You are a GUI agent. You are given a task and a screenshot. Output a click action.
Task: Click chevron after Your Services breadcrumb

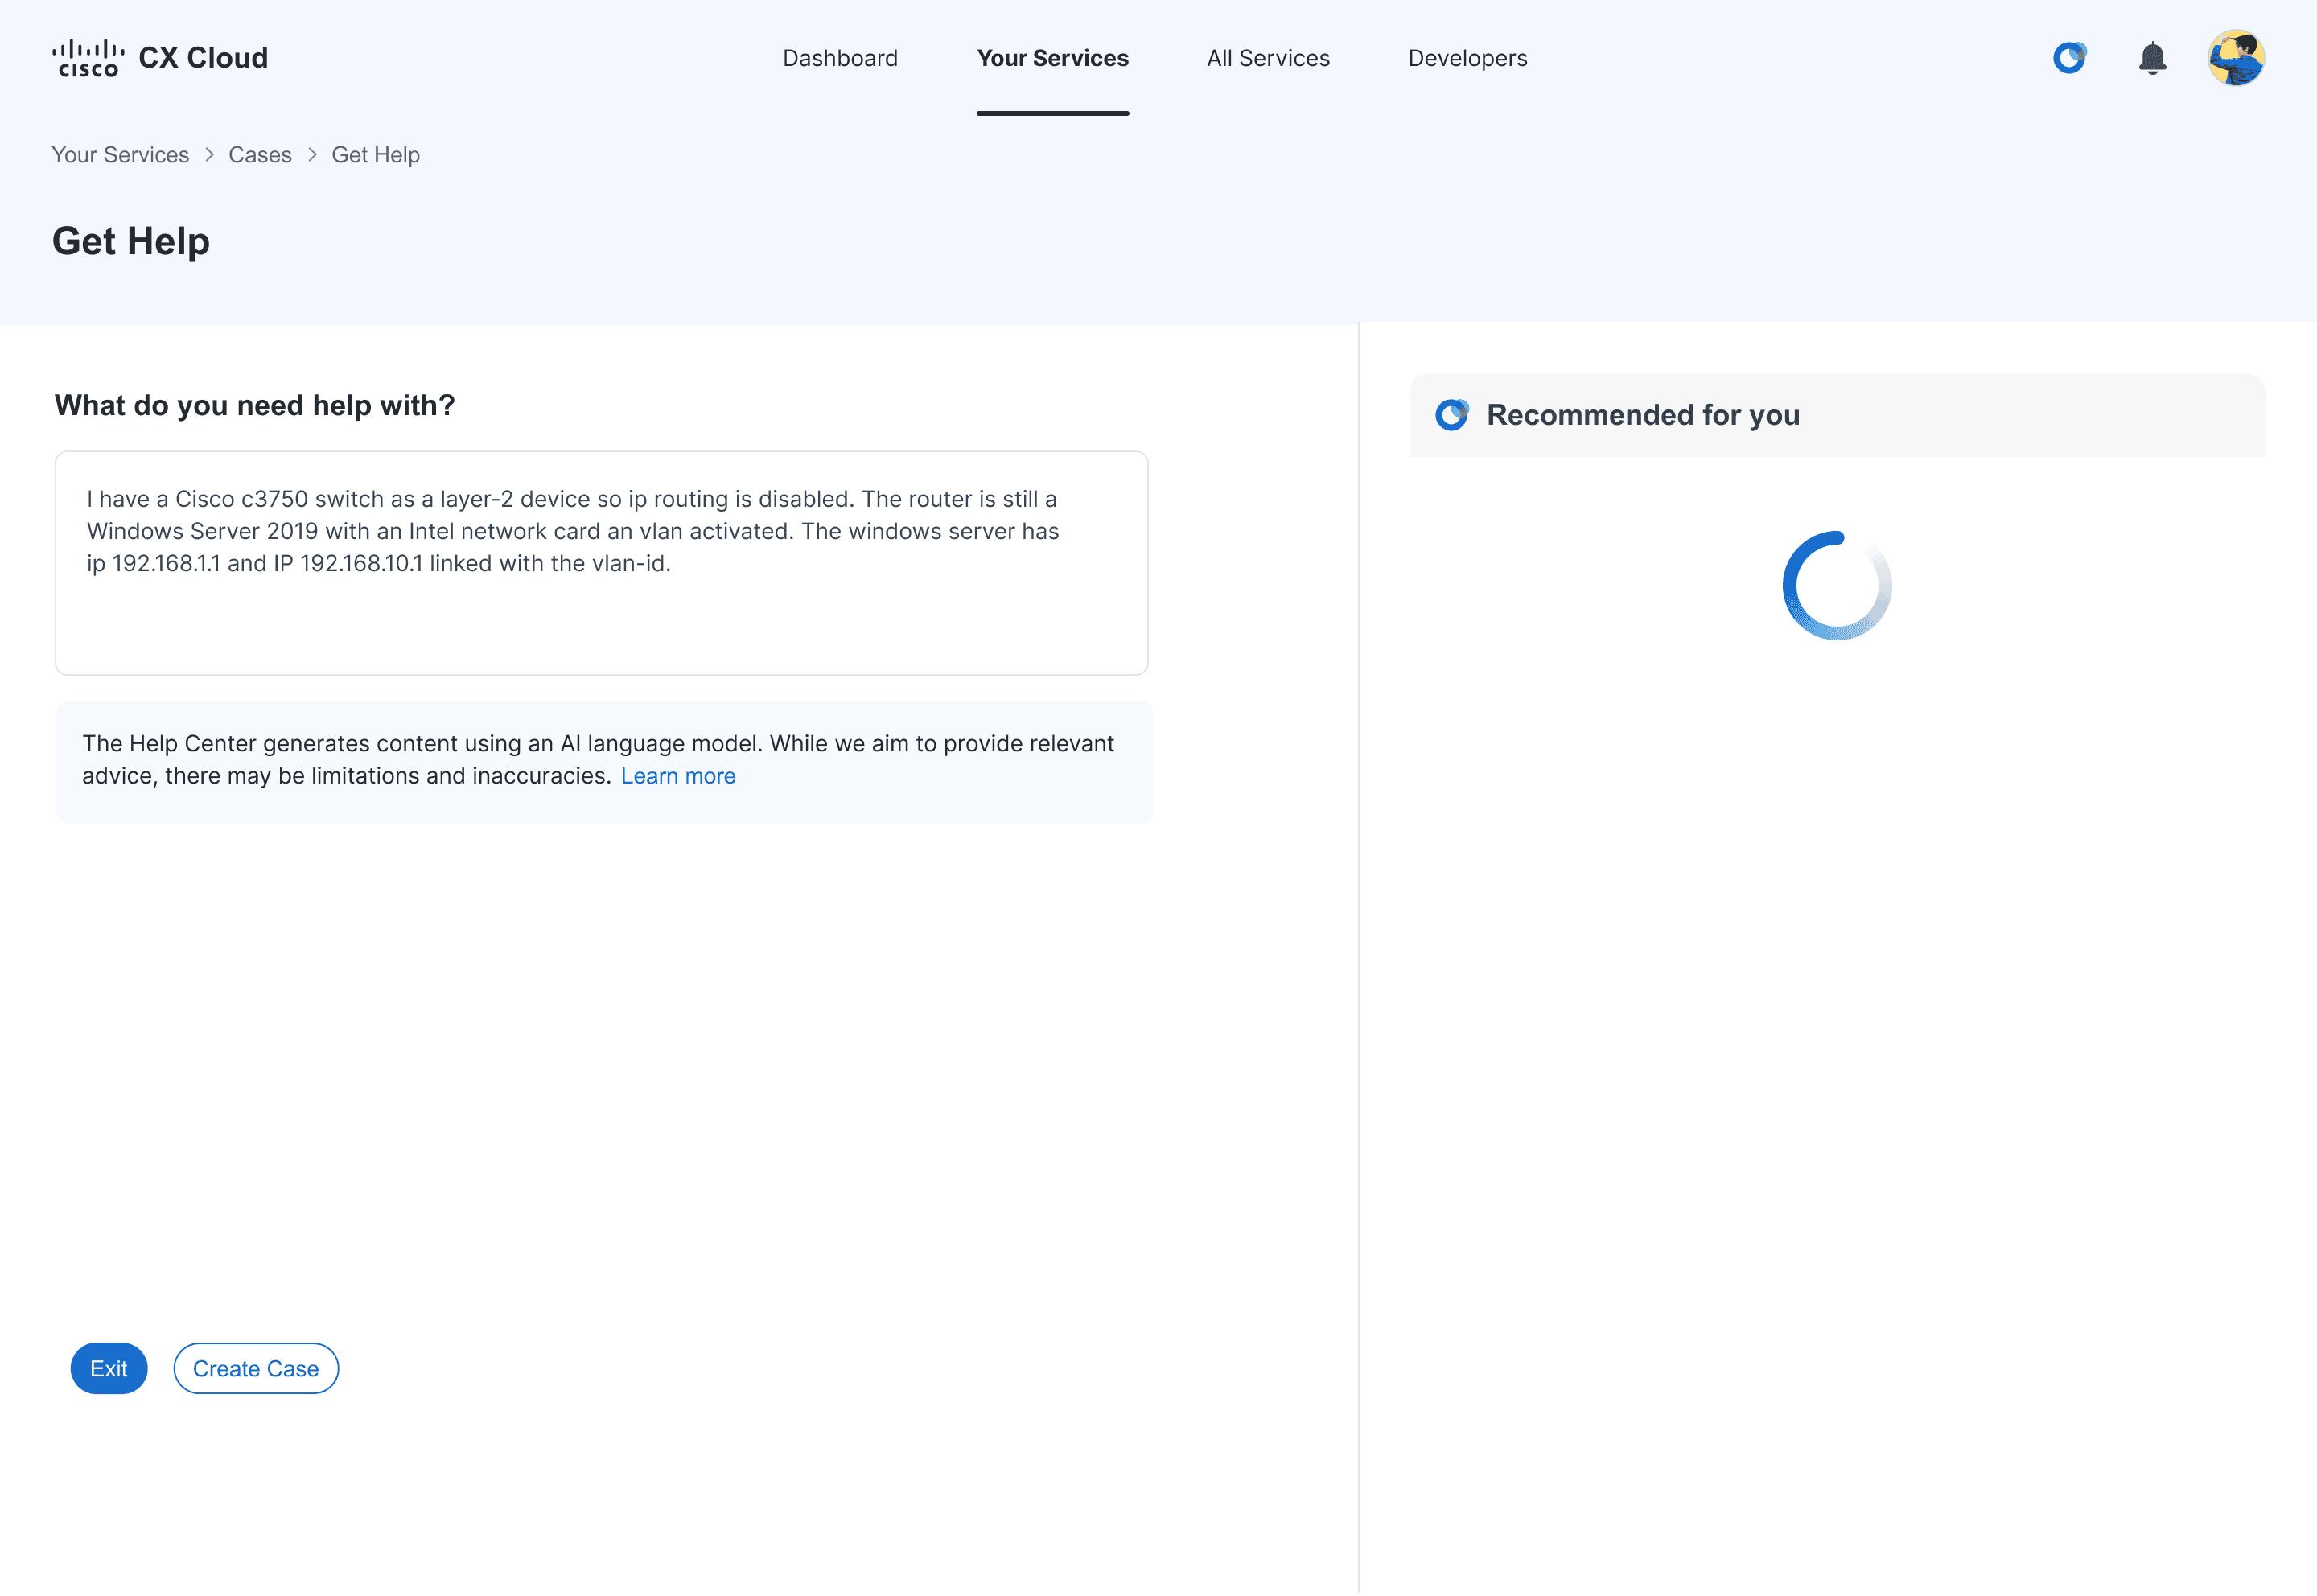click(209, 155)
